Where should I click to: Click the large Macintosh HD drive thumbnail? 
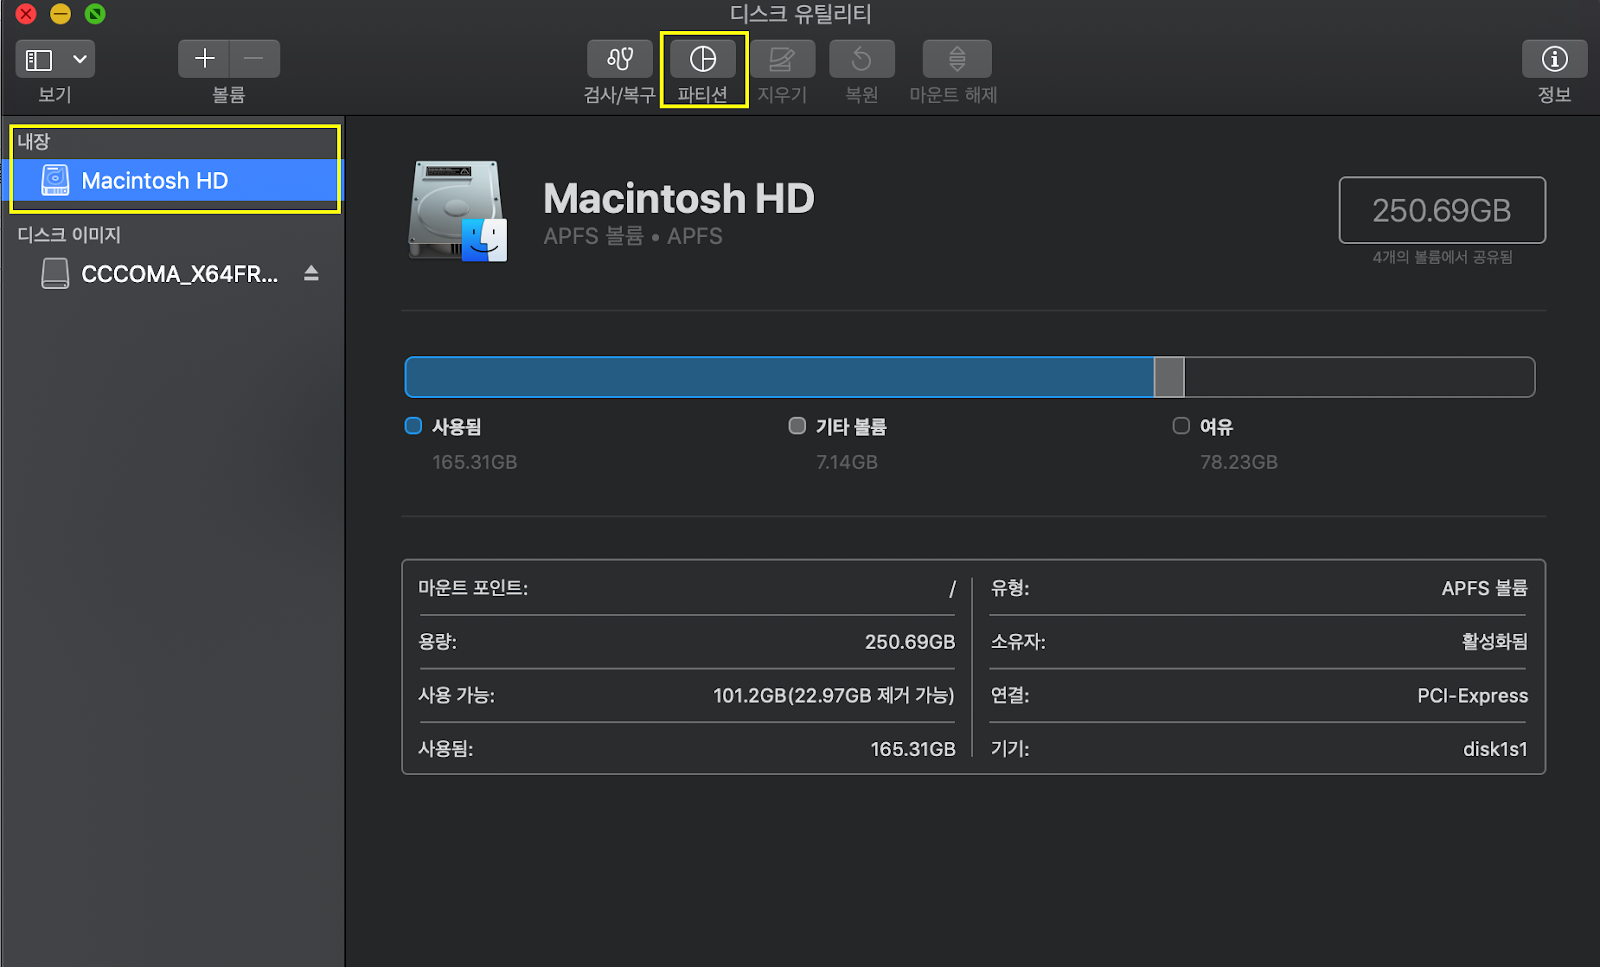coord(457,211)
